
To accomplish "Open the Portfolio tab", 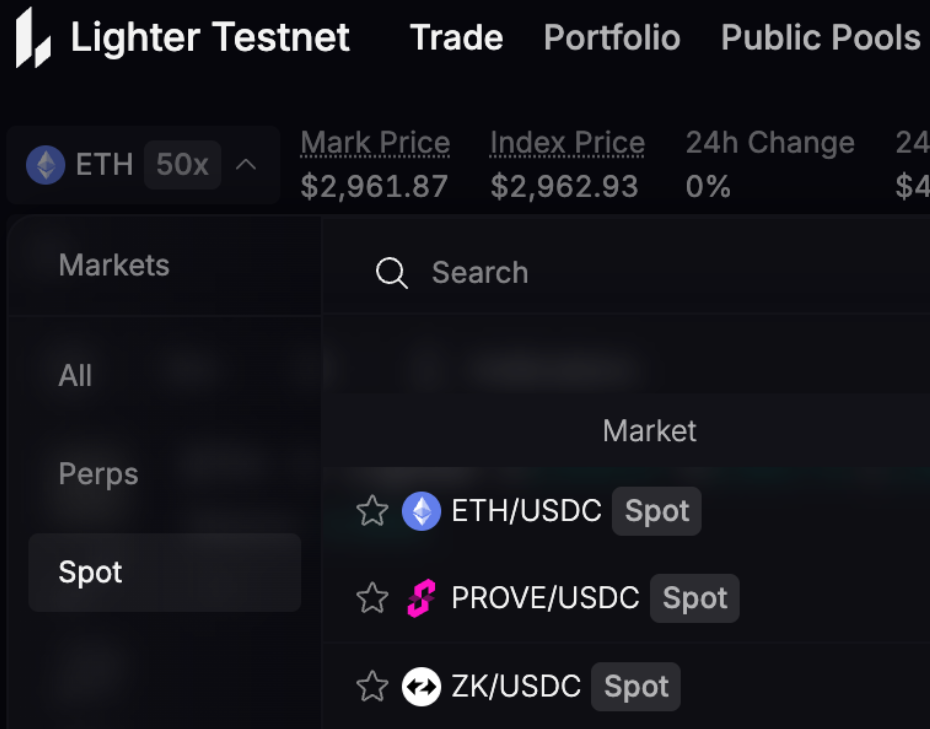I will 612,38.
